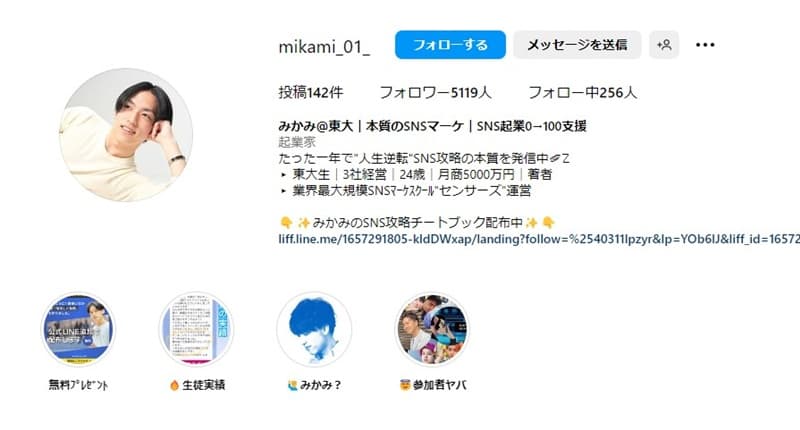Open the liff.line.me bio link
Image resolution: width=800 pixels, height=430 pixels.
tap(539, 239)
